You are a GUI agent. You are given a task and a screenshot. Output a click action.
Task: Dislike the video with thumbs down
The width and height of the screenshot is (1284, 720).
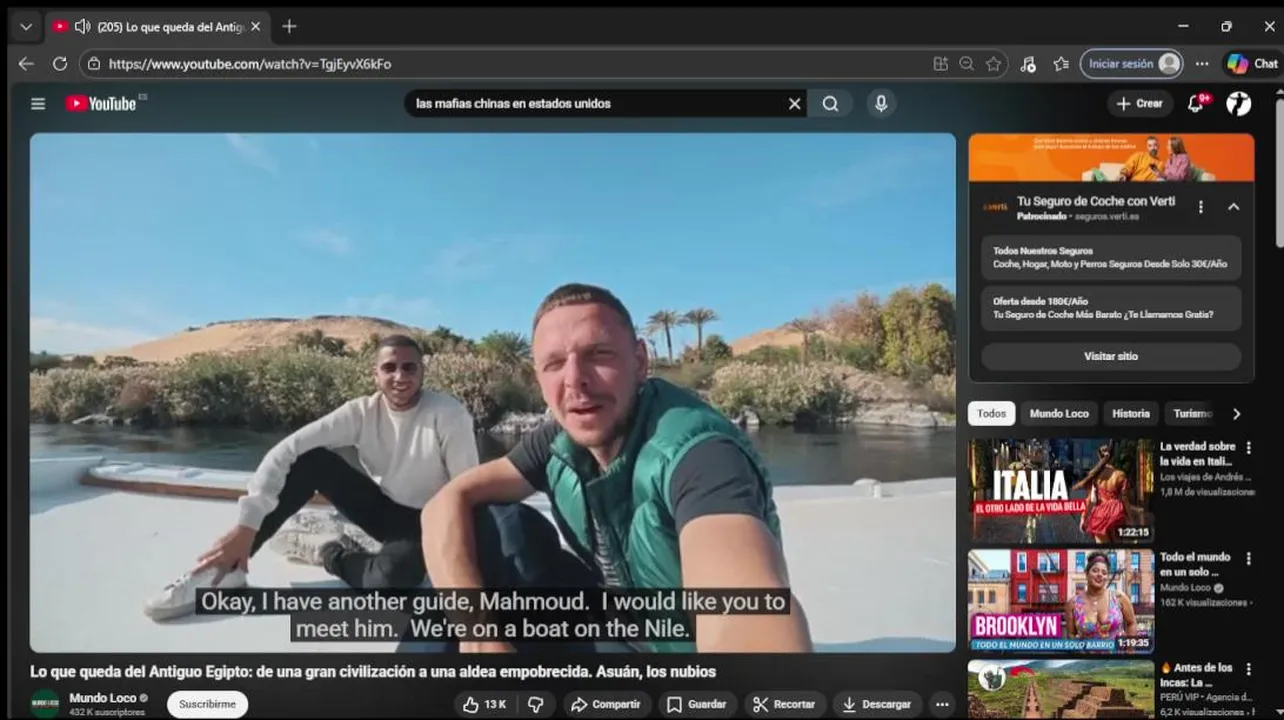point(536,704)
